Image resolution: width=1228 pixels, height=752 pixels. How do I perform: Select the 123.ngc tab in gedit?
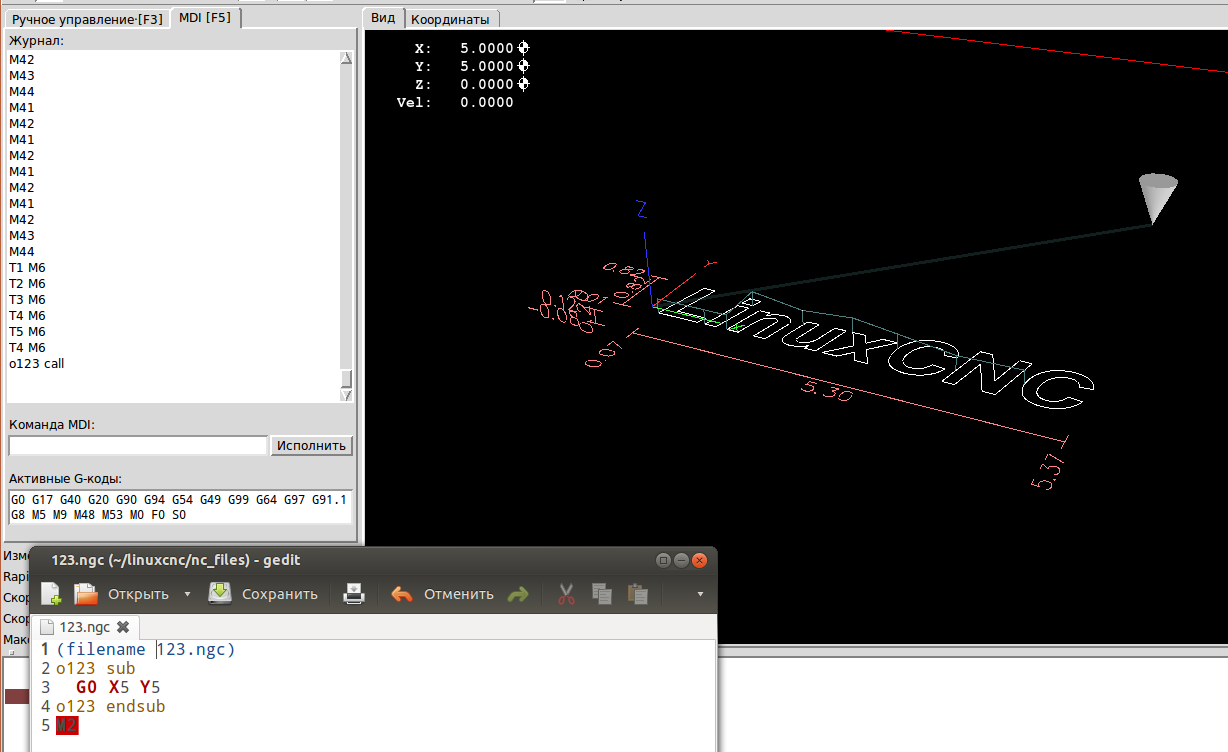(85, 627)
